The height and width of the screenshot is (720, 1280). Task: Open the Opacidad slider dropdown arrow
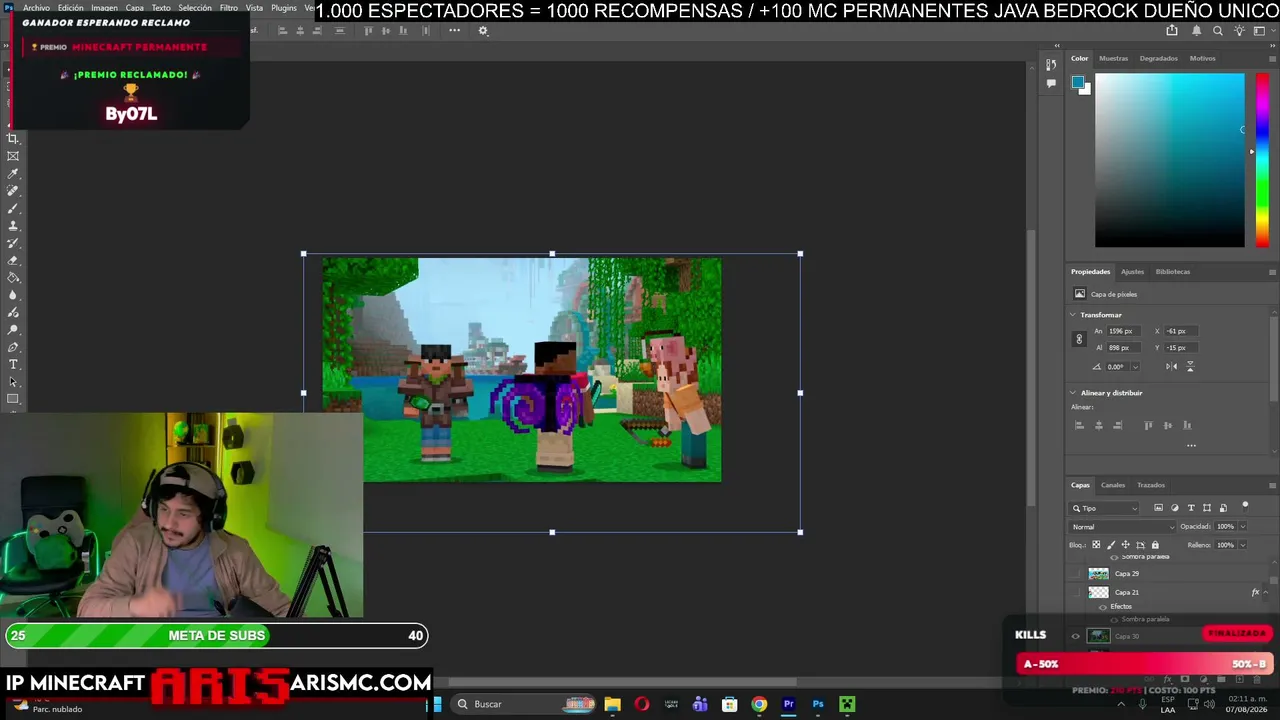click(1243, 527)
